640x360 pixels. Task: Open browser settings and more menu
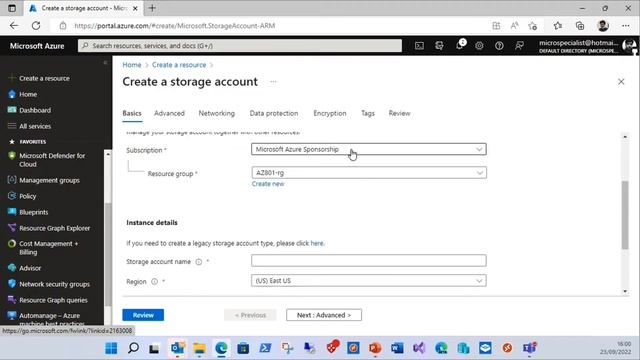[x=626, y=26]
